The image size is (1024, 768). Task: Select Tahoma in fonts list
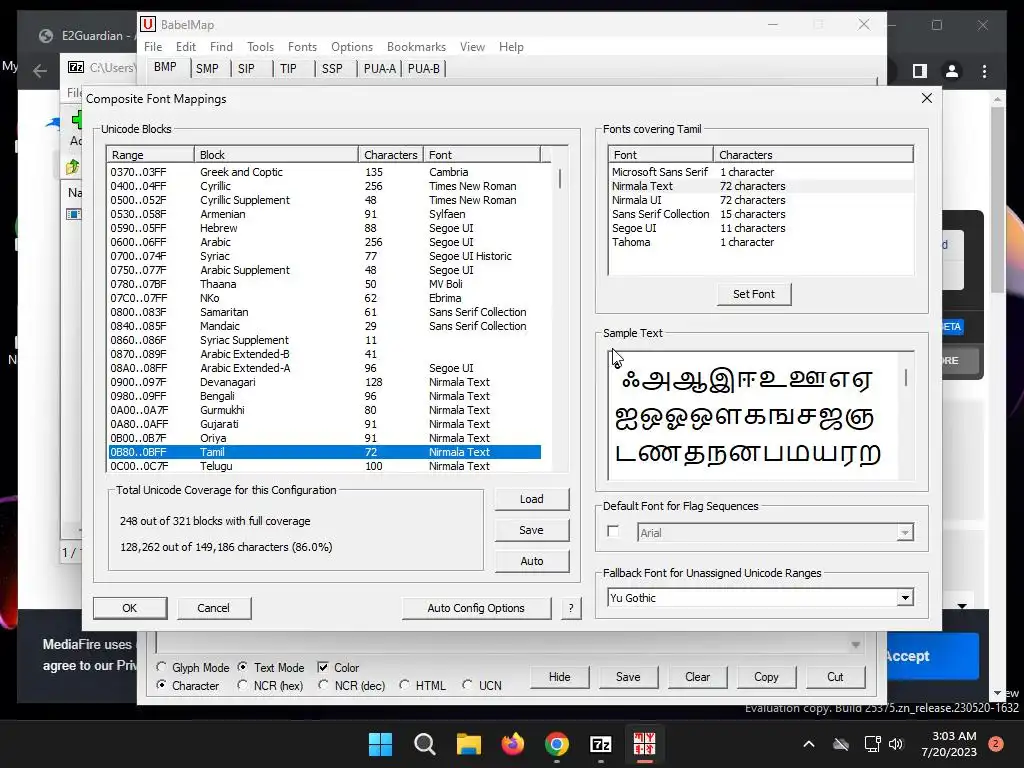click(x=760, y=242)
